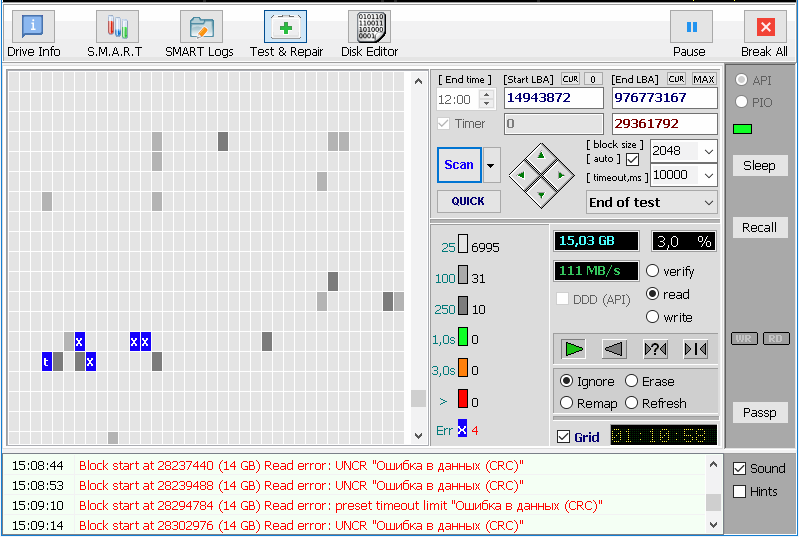This screenshot has height=537, width=799.
Task: Open the timeout 10000 ms dropdown
Action: (x=709, y=175)
